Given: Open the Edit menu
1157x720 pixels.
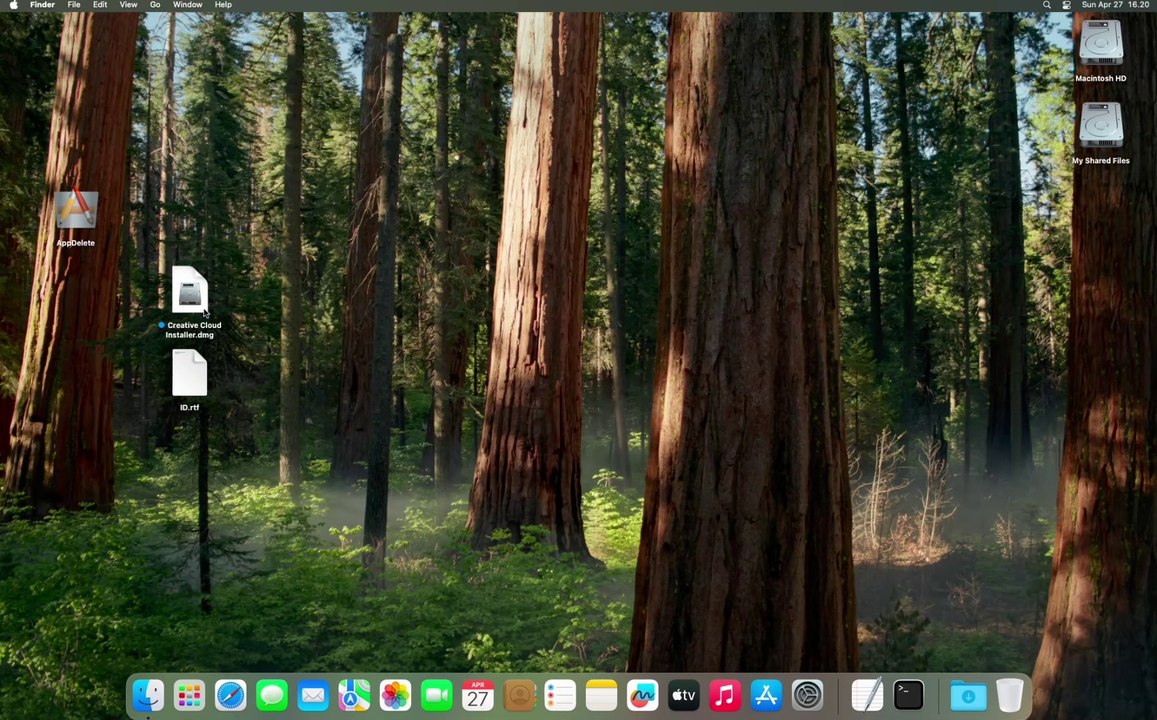Looking at the screenshot, I should pyautogui.click(x=100, y=4).
